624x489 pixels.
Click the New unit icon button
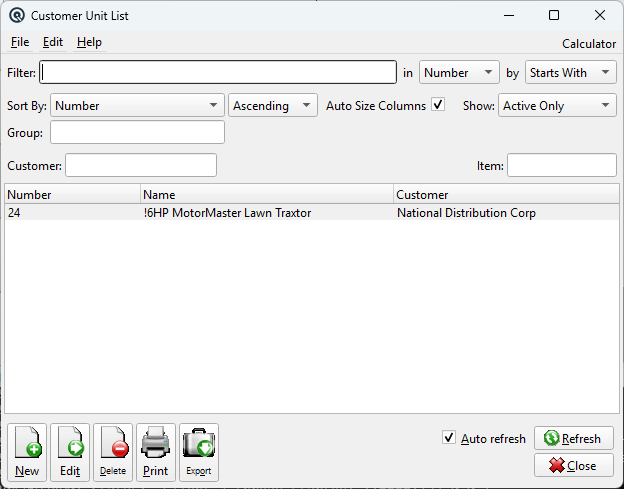click(27, 452)
